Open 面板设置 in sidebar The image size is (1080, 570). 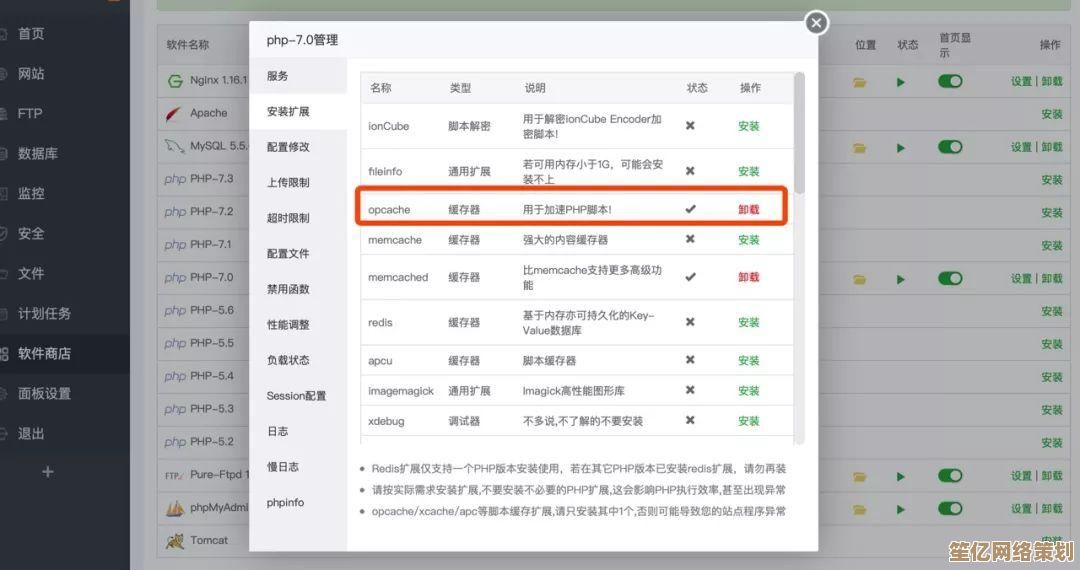pos(44,393)
